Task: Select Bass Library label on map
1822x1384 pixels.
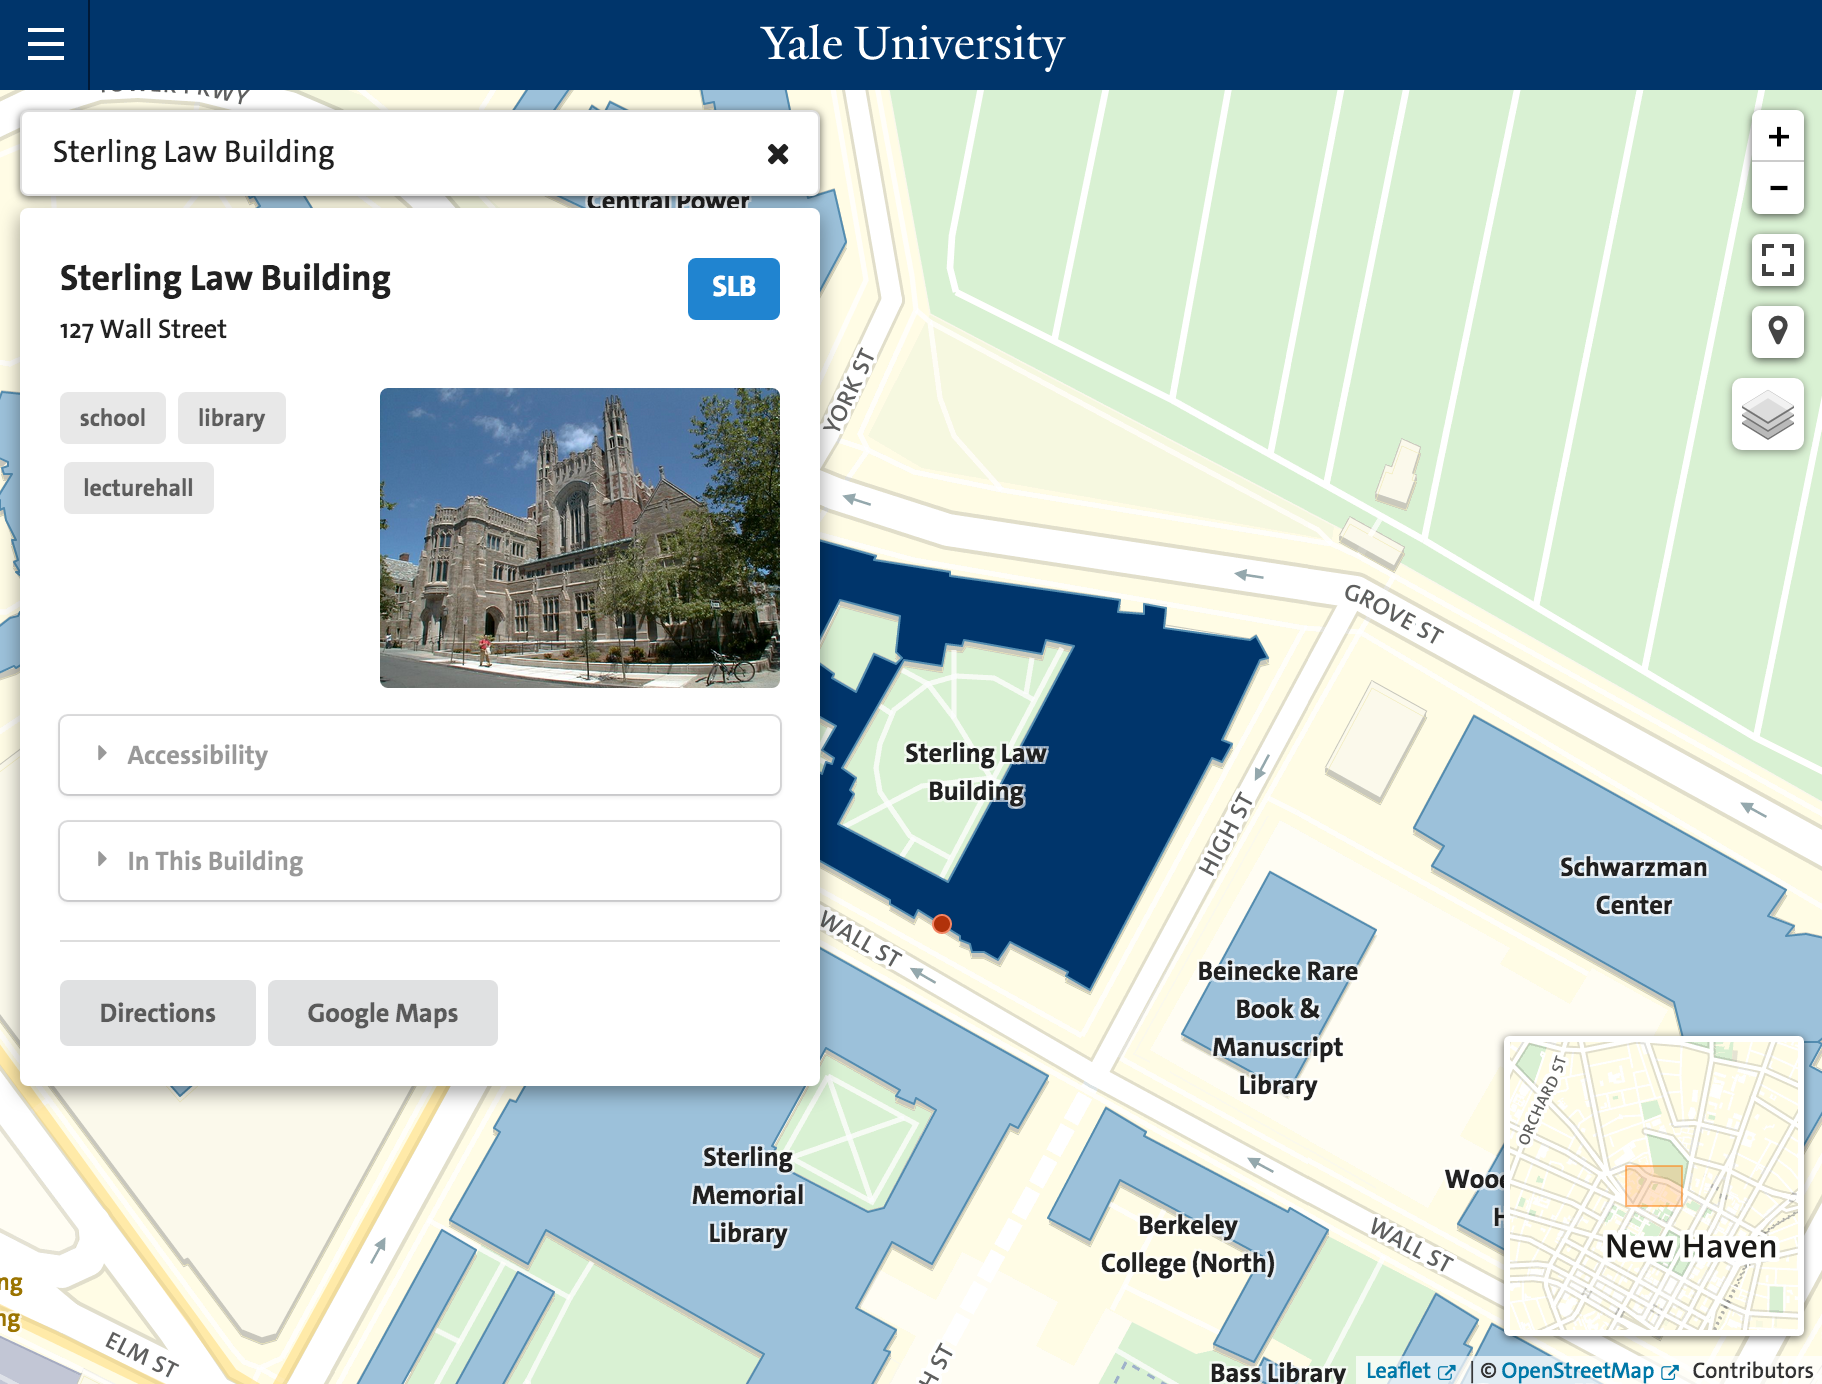Action: tap(1277, 1372)
